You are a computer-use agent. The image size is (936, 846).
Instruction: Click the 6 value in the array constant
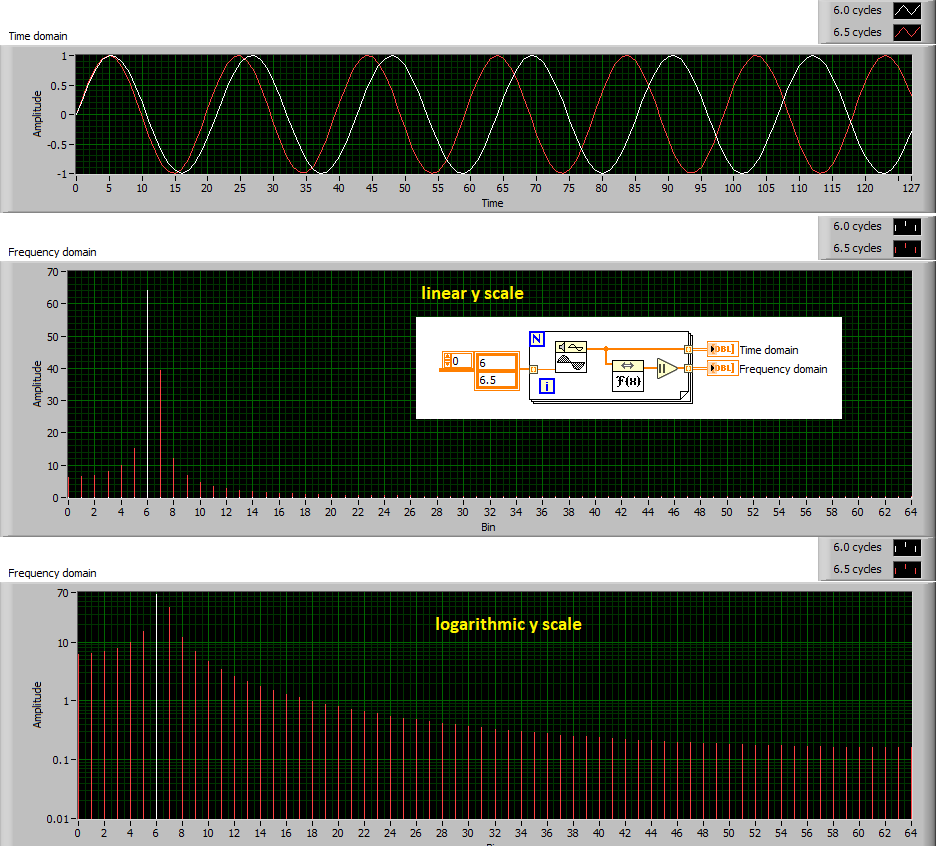[483, 361]
